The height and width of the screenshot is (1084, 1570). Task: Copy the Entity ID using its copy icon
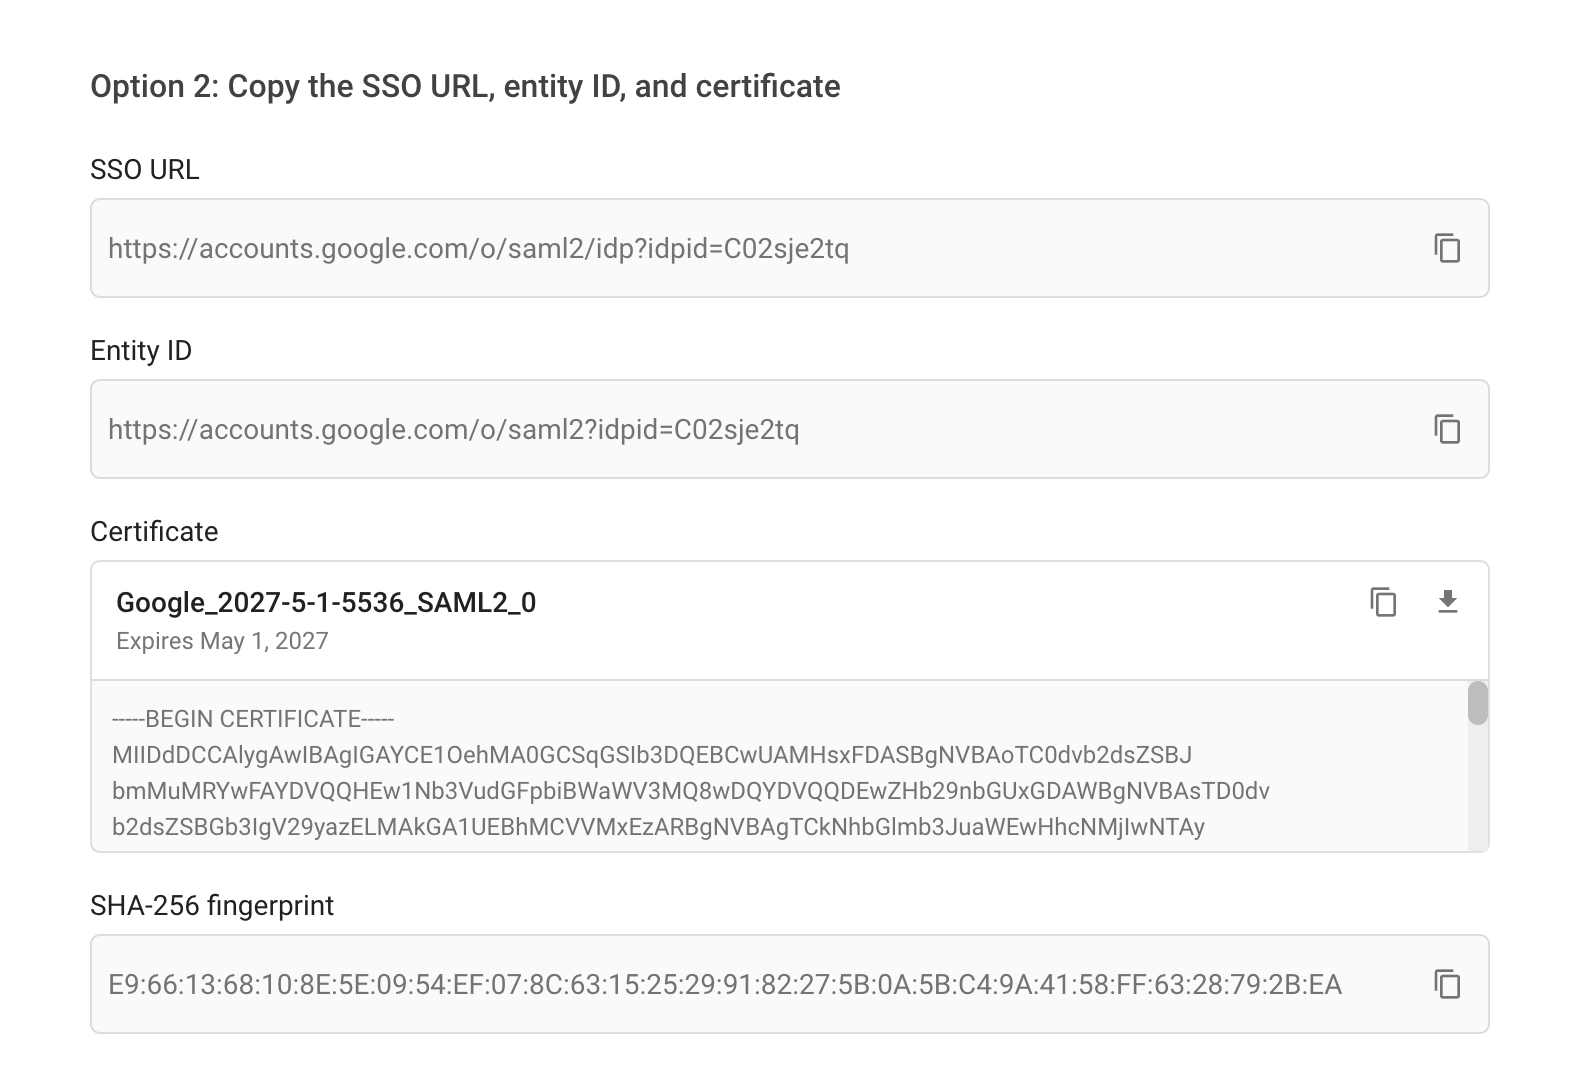[1449, 429]
